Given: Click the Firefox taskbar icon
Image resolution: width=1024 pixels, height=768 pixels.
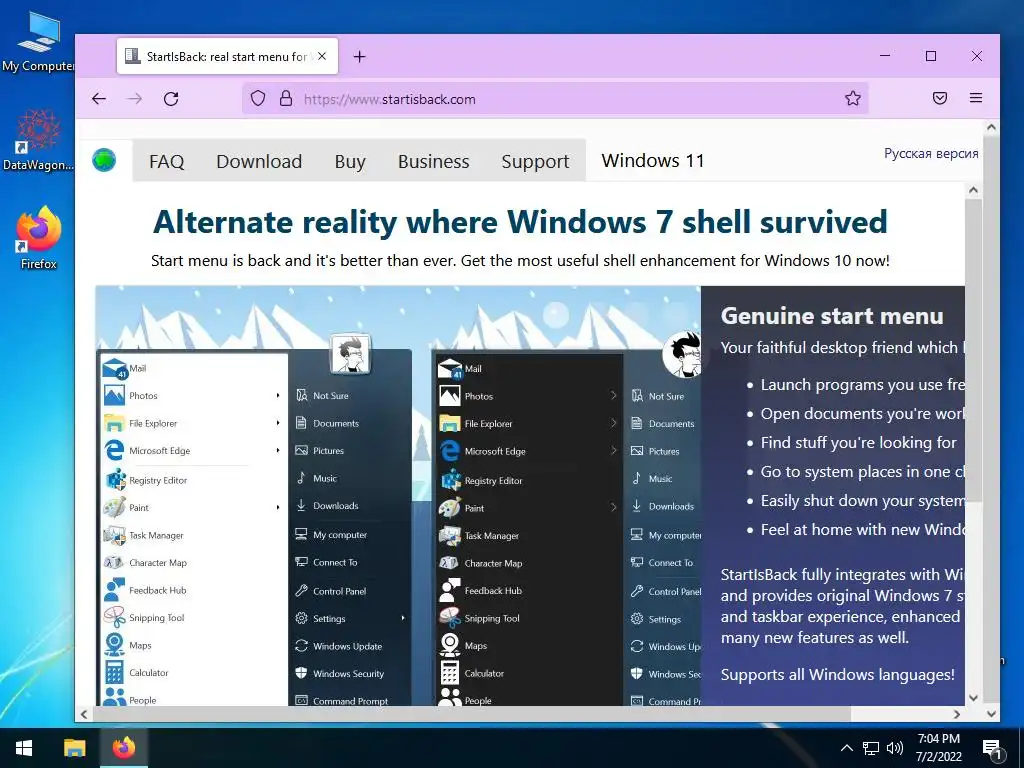Looking at the screenshot, I should [x=123, y=748].
